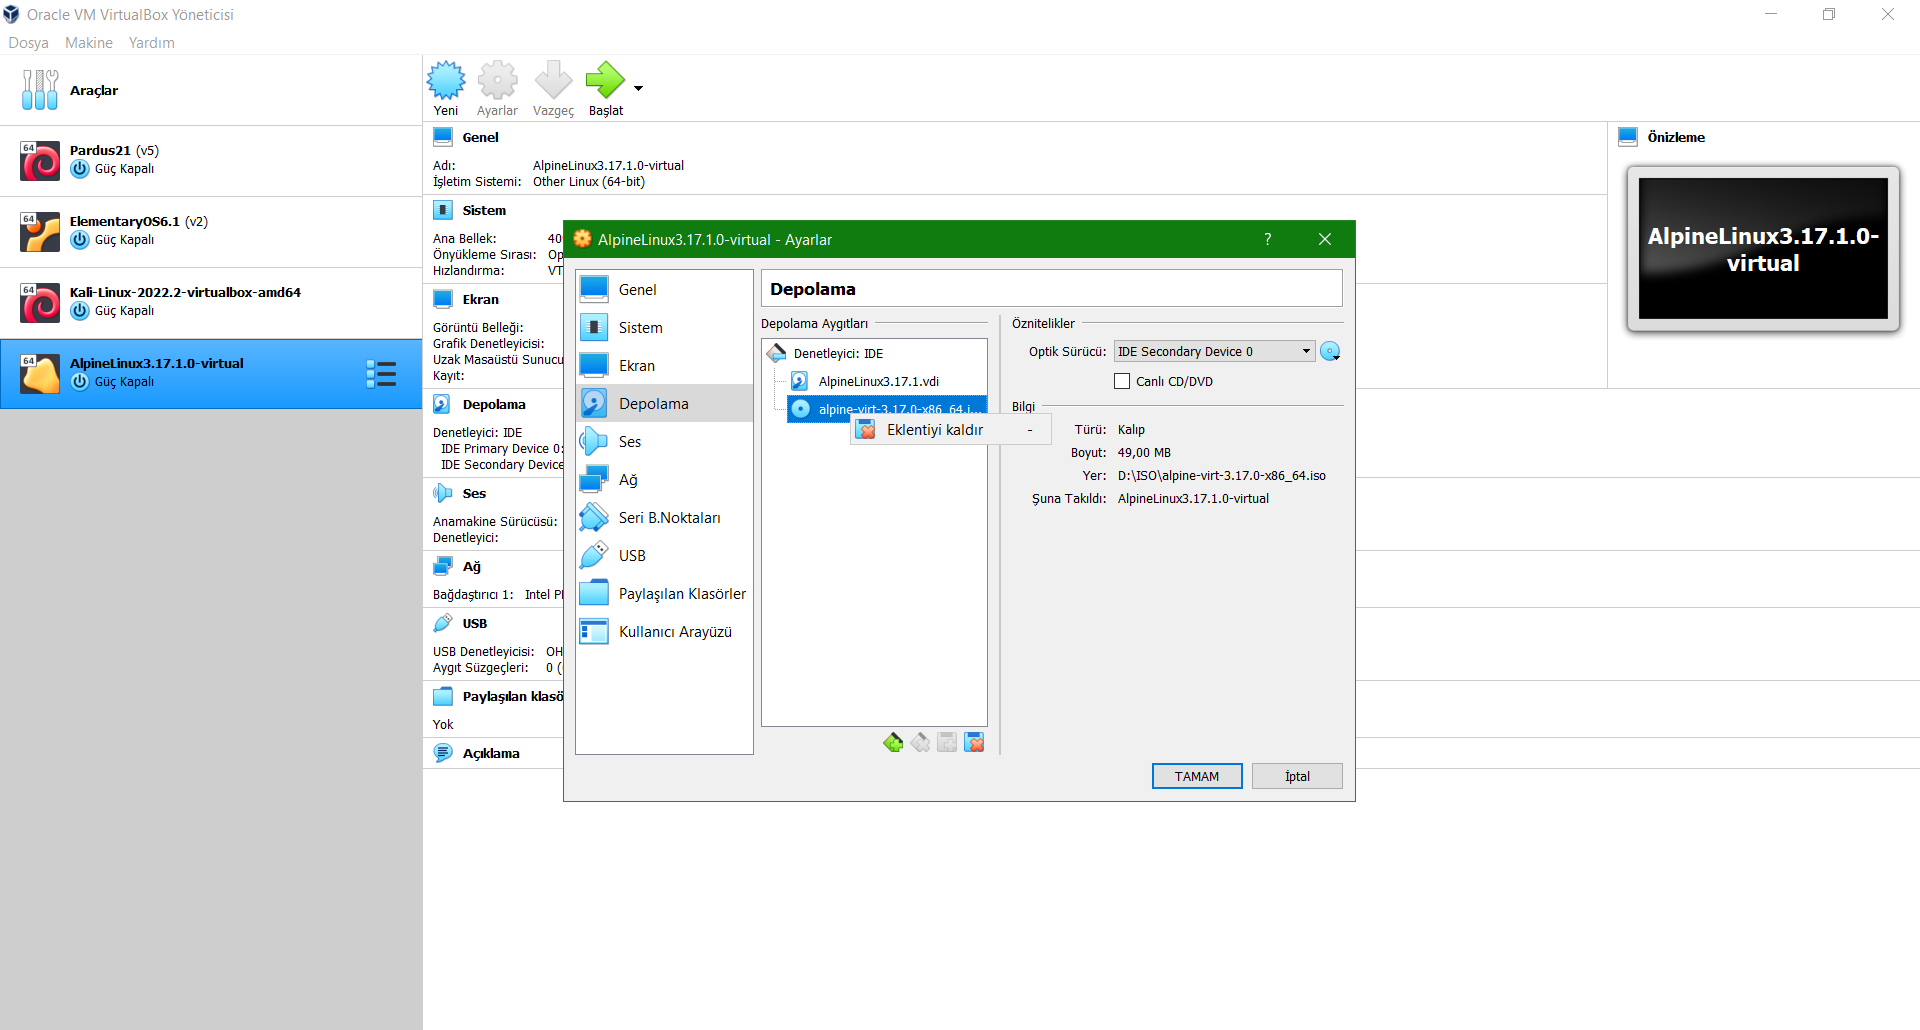The height and width of the screenshot is (1030, 1920).
Task: Click the Yer path D:\ISO\alpine-virt-3.17.0-x86_64.iso
Action: coord(1222,476)
